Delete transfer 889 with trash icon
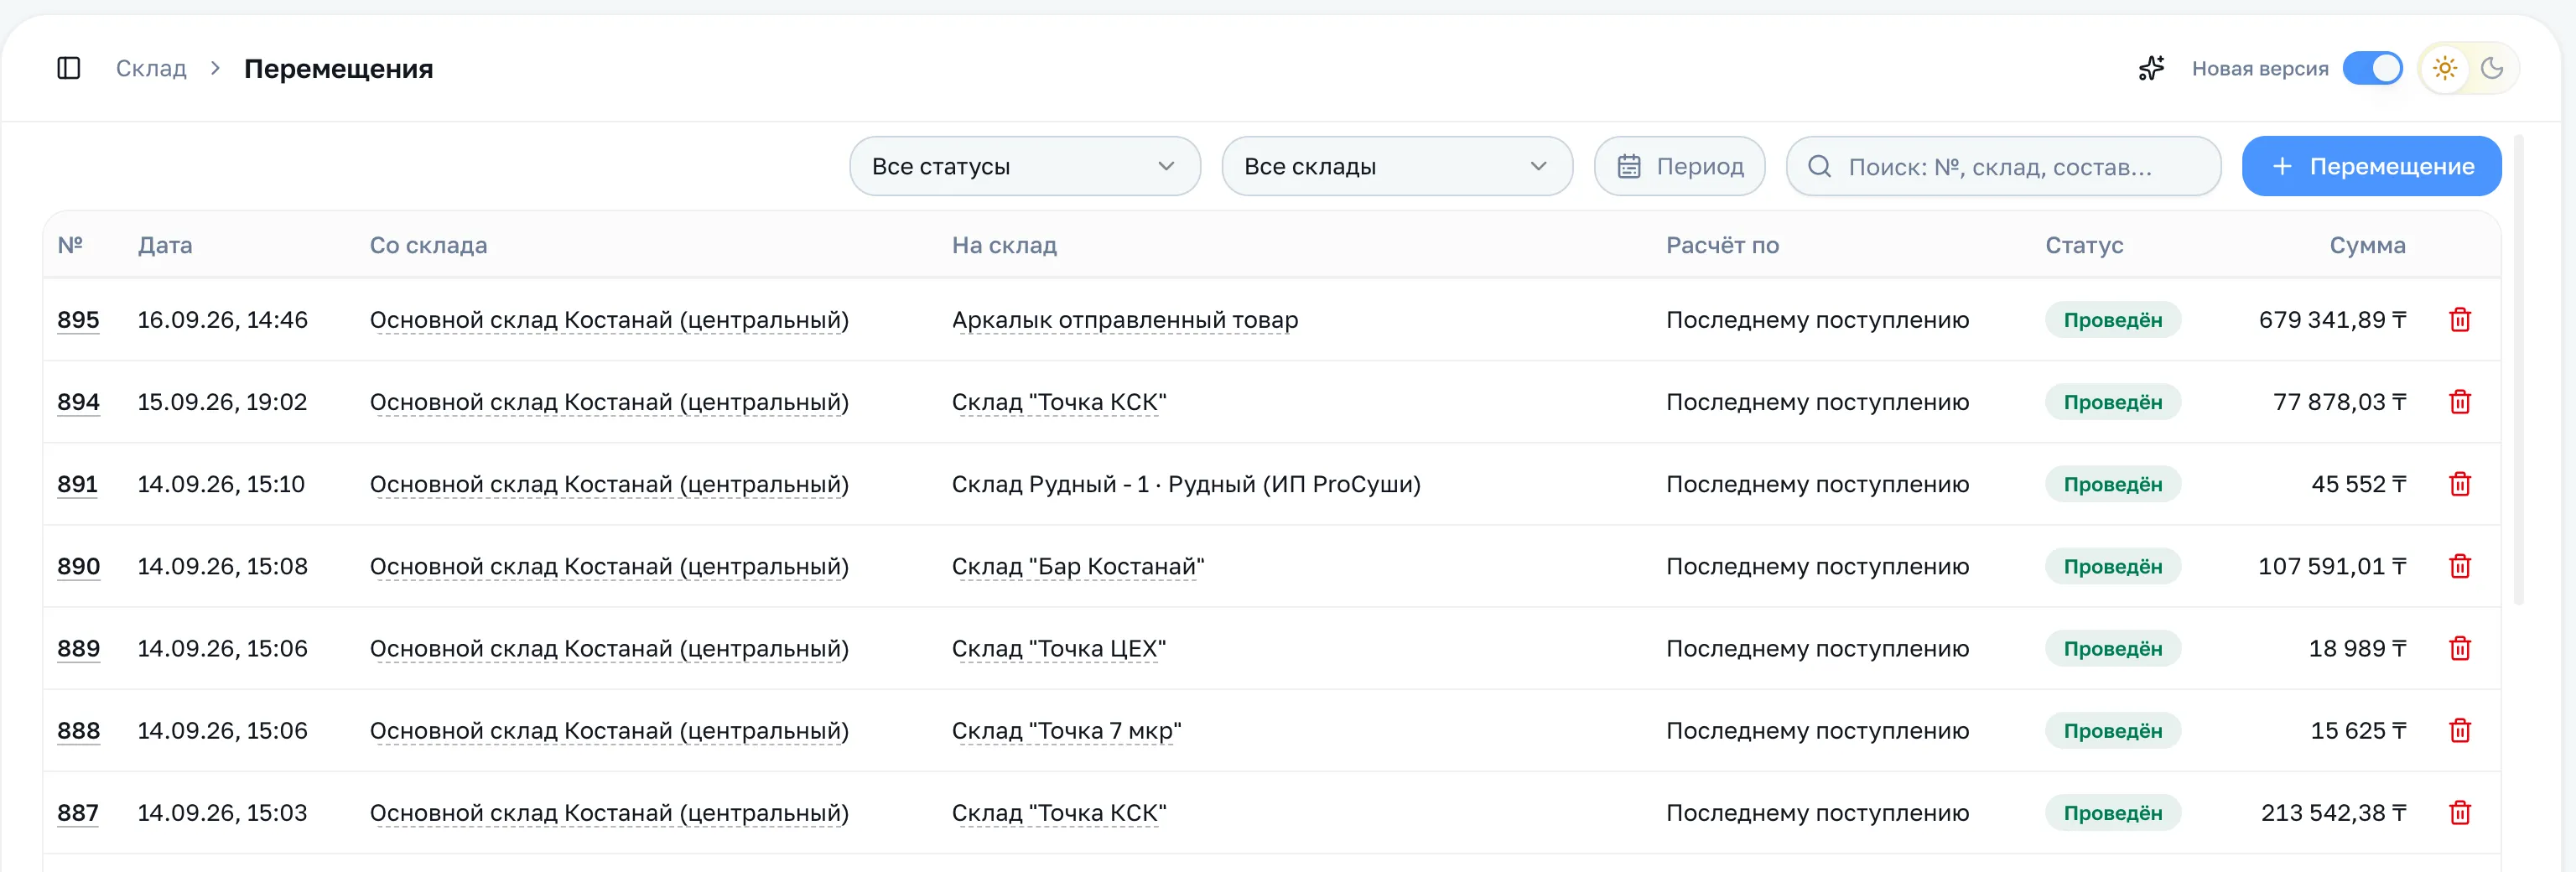Viewport: 2576px width, 872px height. coord(2460,648)
